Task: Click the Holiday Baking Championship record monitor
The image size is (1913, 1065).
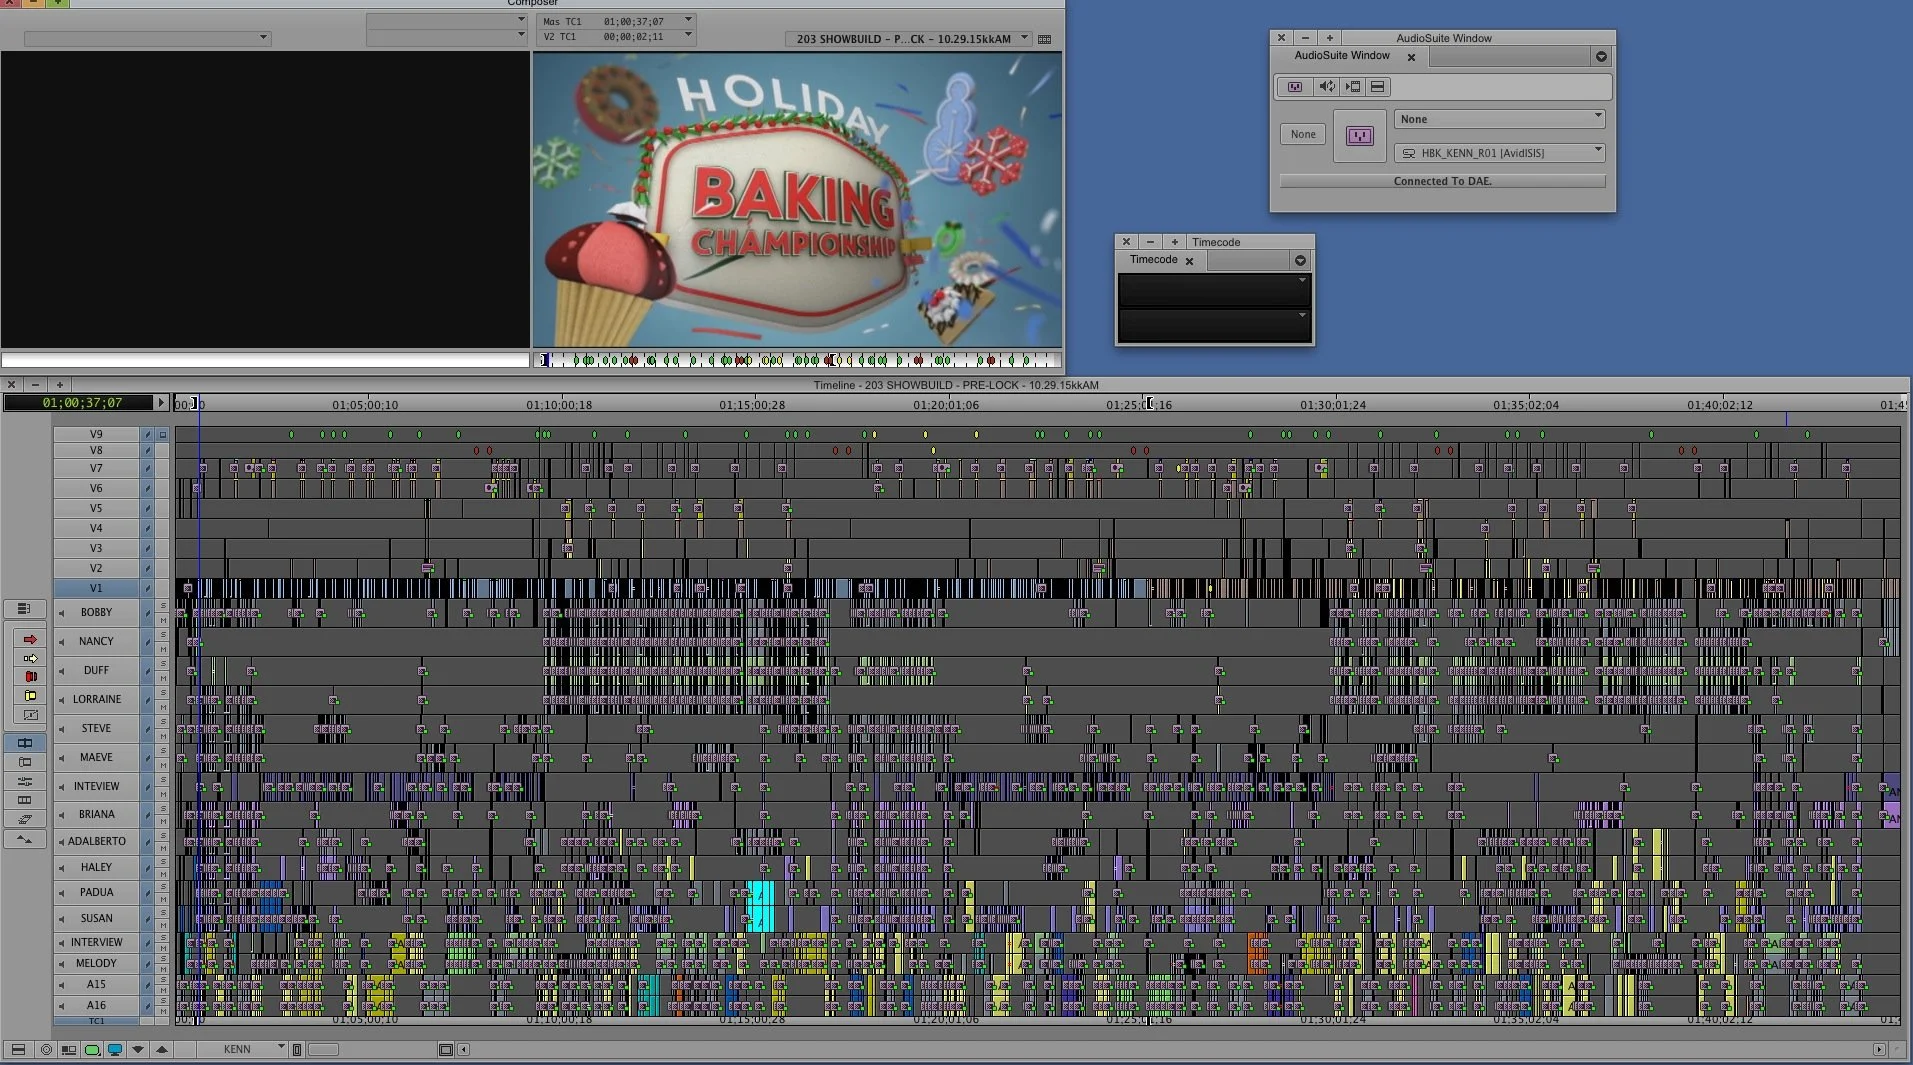Action: (x=797, y=200)
